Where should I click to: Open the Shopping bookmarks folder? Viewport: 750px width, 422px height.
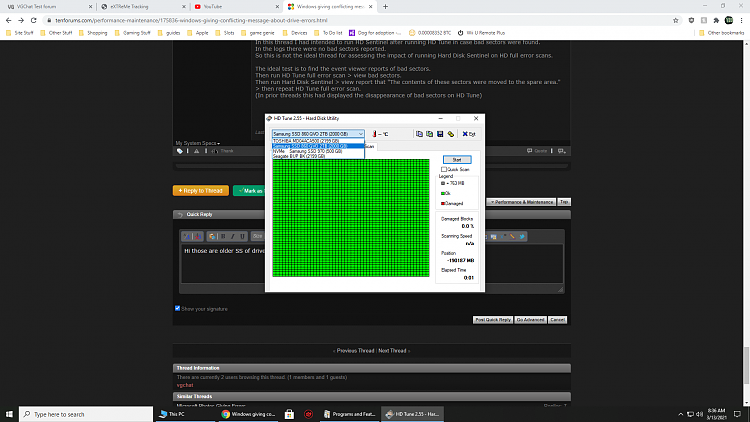93,33
